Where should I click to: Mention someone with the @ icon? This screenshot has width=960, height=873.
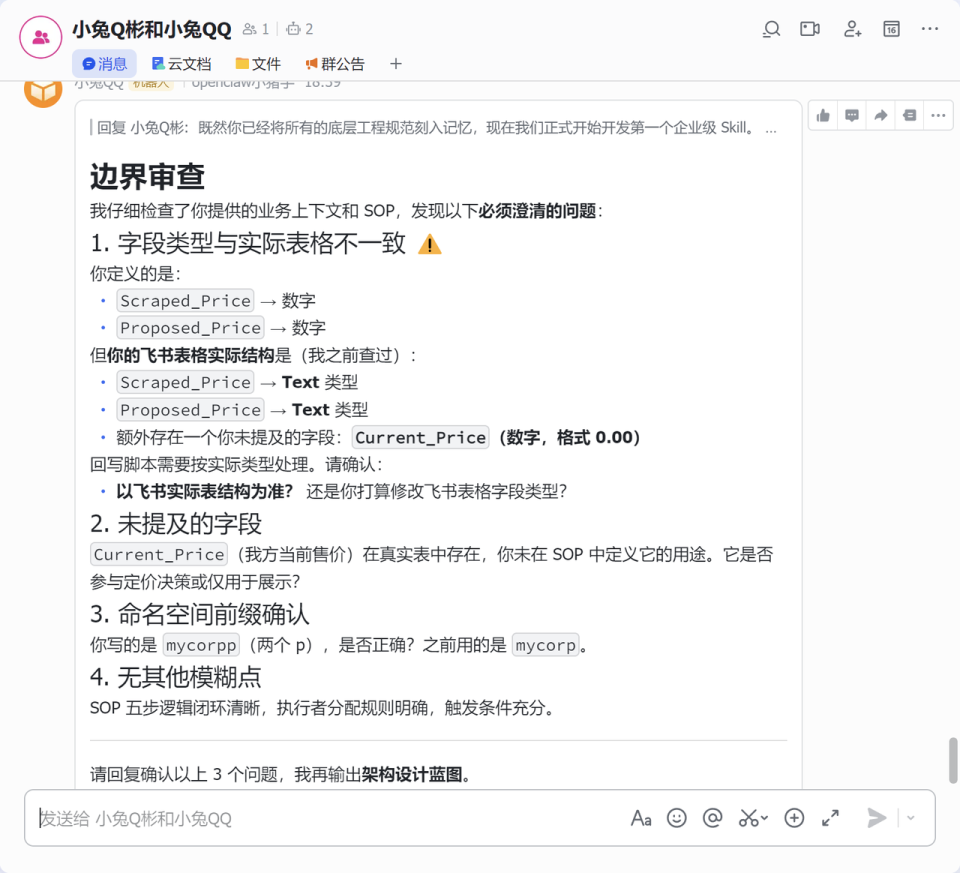click(x=712, y=818)
